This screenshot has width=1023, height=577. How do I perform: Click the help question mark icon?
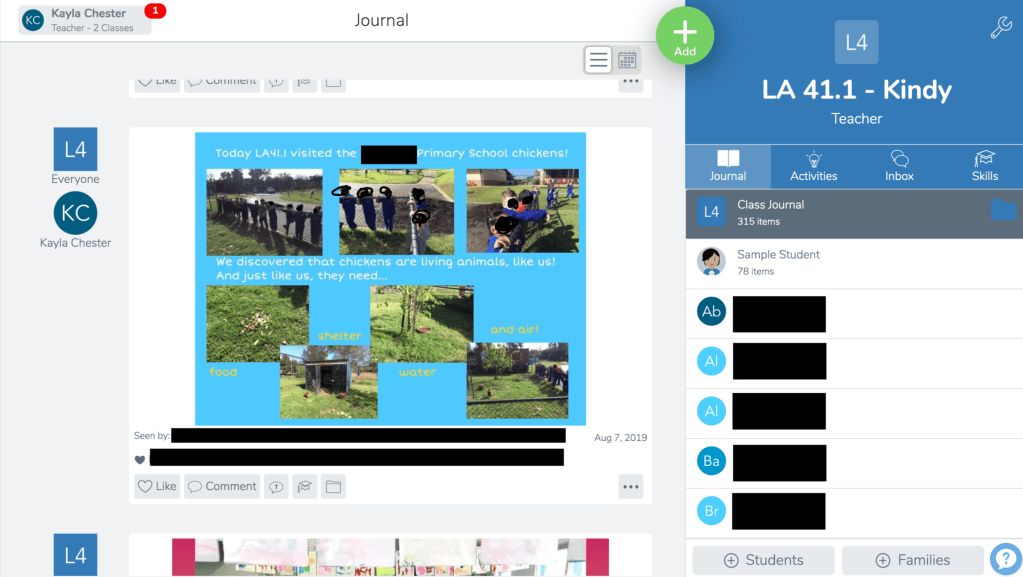1005,559
